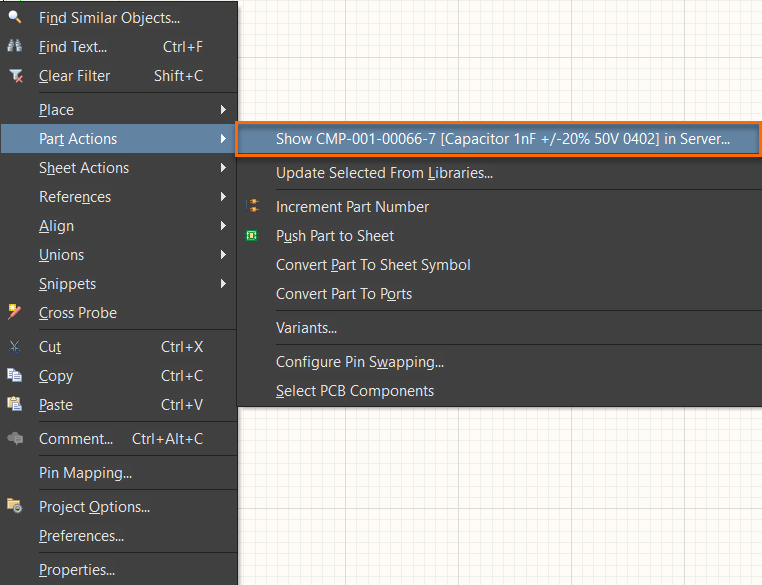The width and height of the screenshot is (762, 585).
Task: Click the Paste clipboard icon
Action: [15, 404]
